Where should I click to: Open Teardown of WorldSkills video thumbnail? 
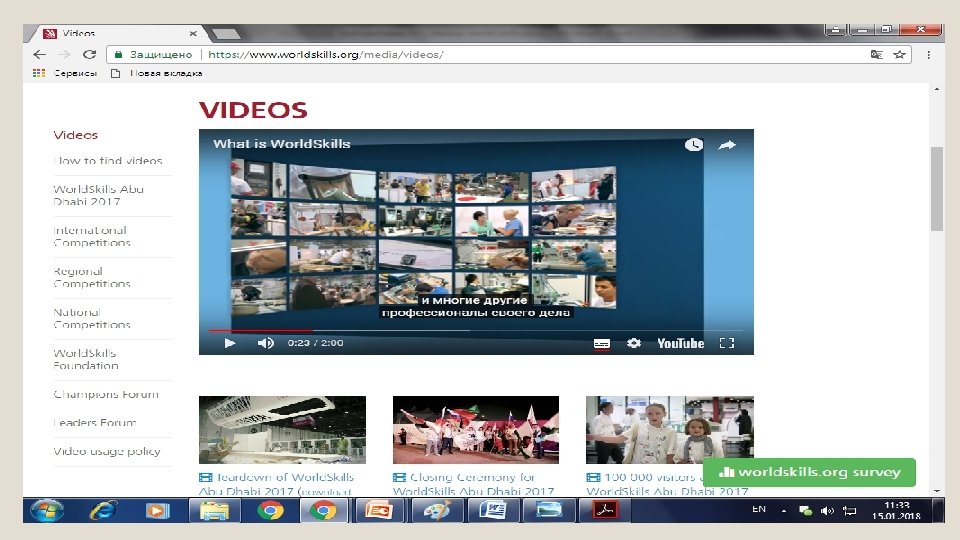[x=282, y=430]
